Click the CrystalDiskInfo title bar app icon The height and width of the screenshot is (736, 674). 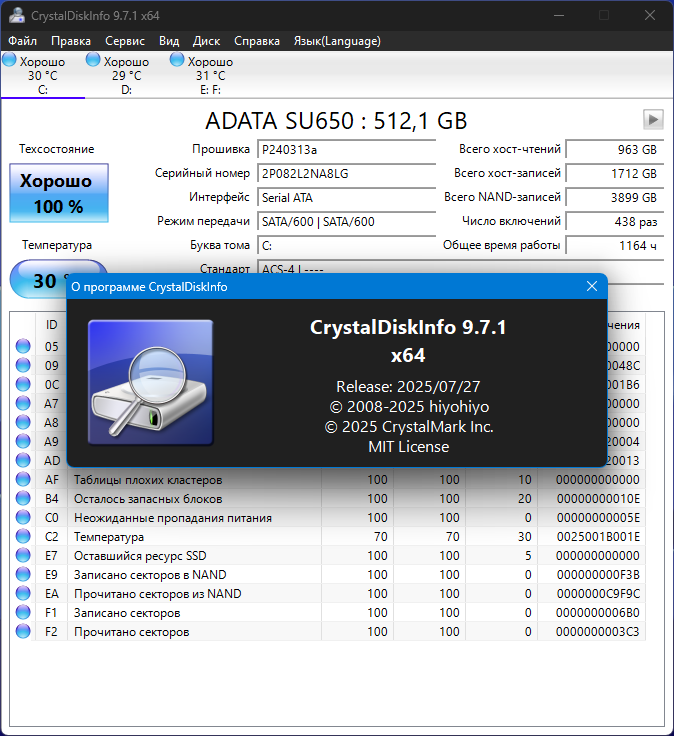tap(17, 15)
